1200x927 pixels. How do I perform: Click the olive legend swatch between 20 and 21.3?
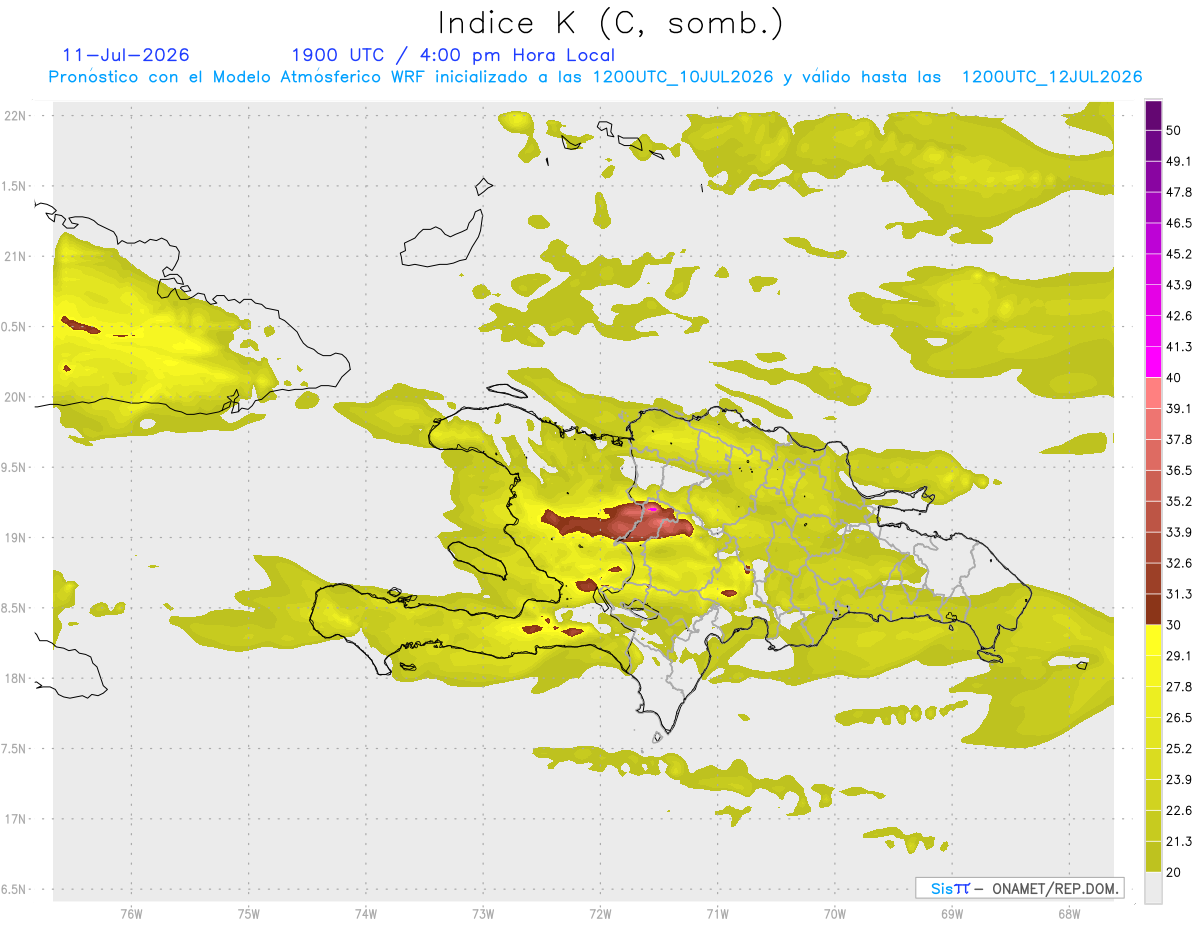tap(1153, 856)
